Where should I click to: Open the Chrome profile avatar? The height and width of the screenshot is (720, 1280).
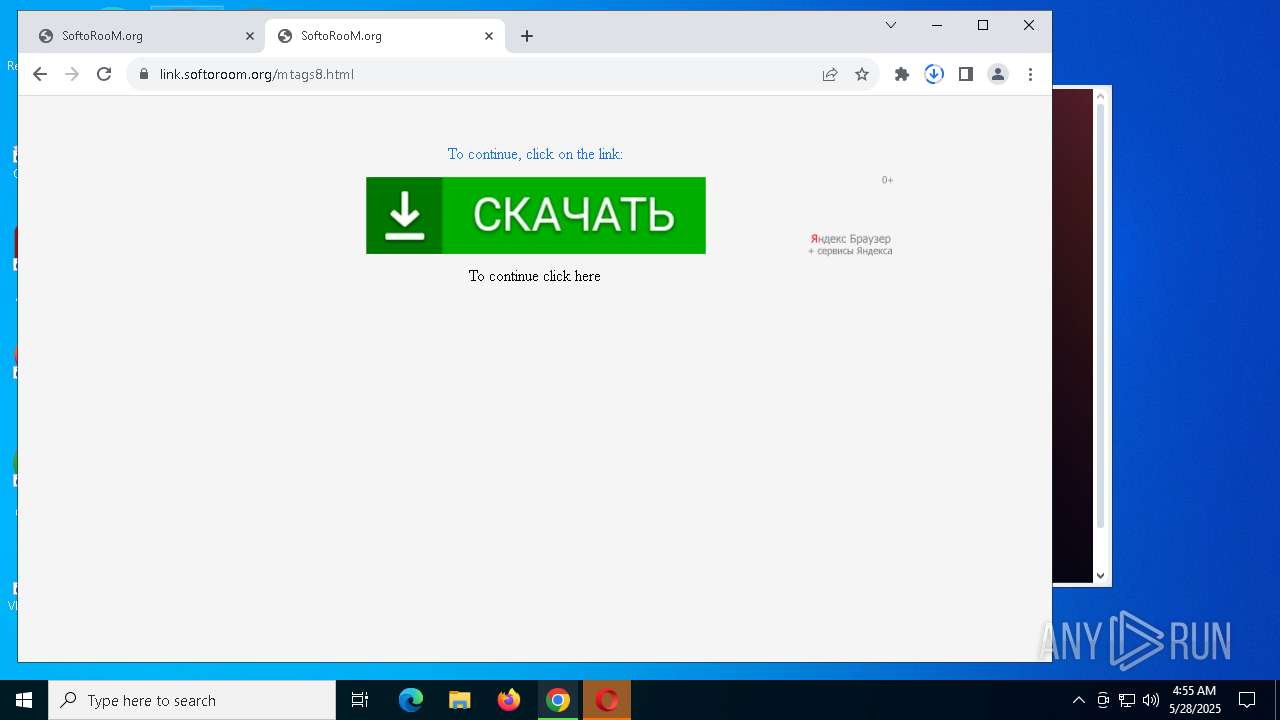click(x=998, y=74)
